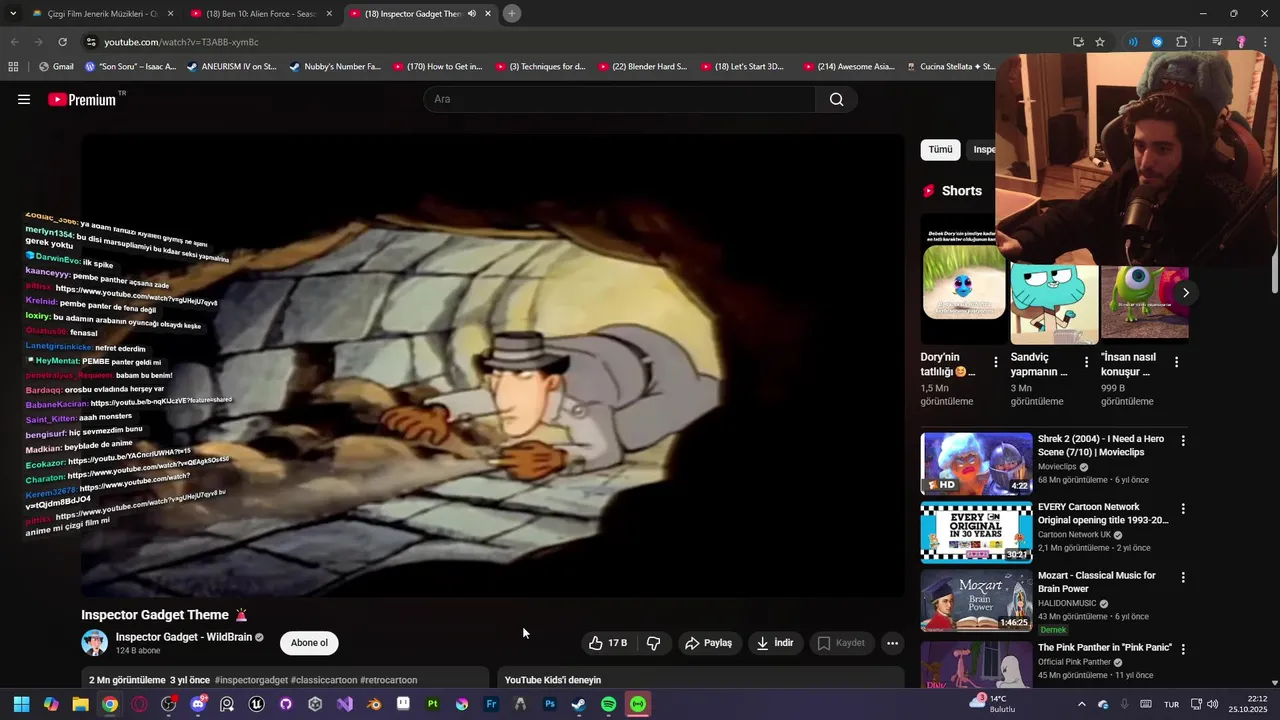This screenshot has height=720, width=1280.
Task: Open the Chrome media control icon
Action: [1217, 42]
